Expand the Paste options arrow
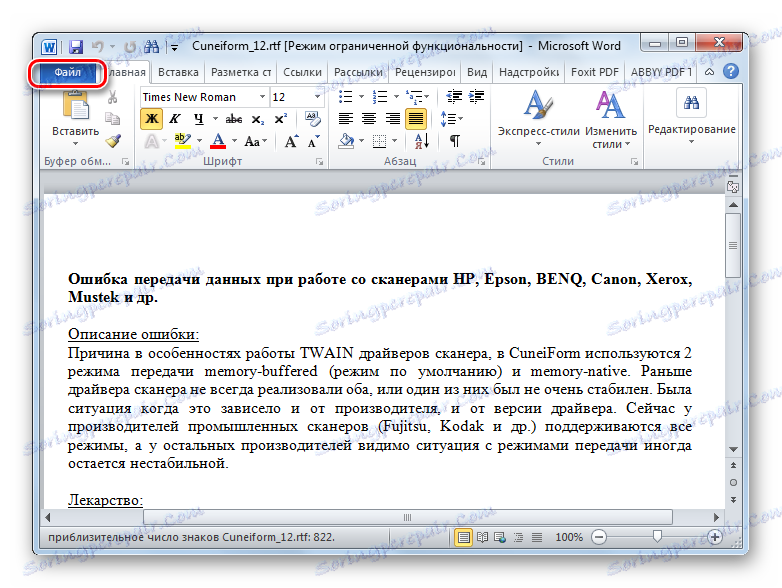Viewport: 782px width, 588px height. (75, 144)
